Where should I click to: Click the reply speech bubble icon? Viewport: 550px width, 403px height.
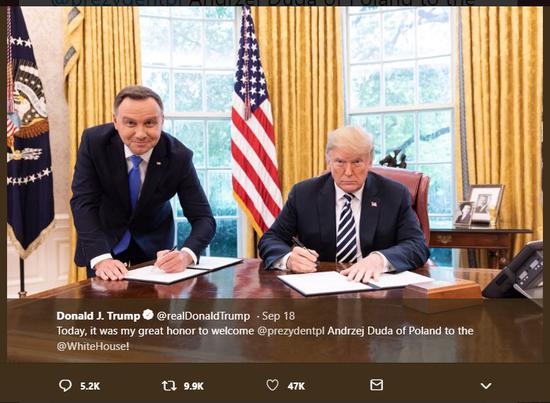(65, 385)
